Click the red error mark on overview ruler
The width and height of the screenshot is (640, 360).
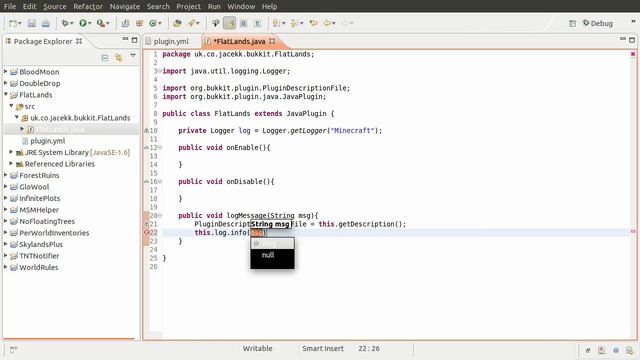tap(633, 231)
